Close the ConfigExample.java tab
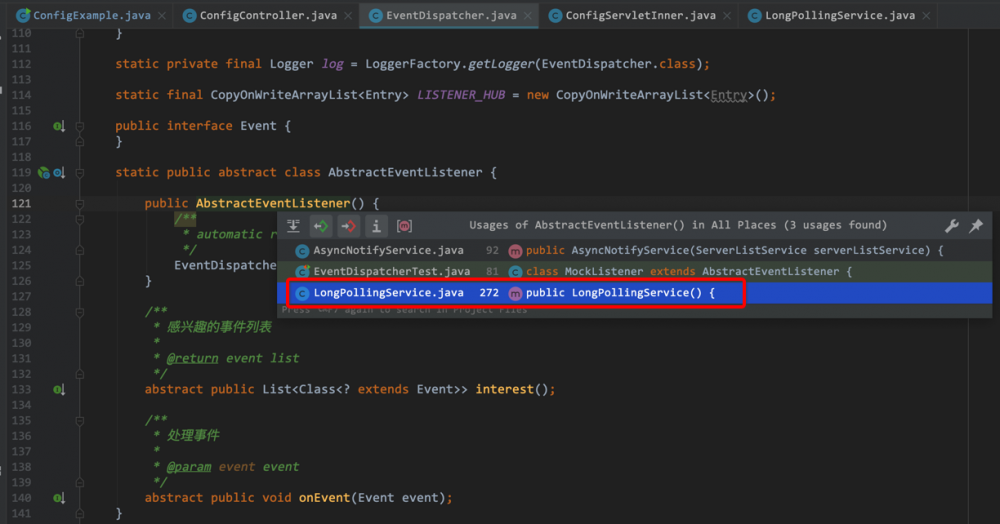 162,16
